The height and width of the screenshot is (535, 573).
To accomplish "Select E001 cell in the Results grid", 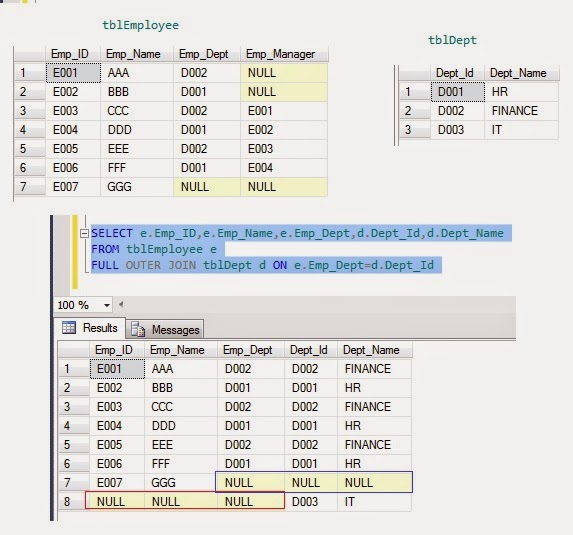I will (x=117, y=369).
